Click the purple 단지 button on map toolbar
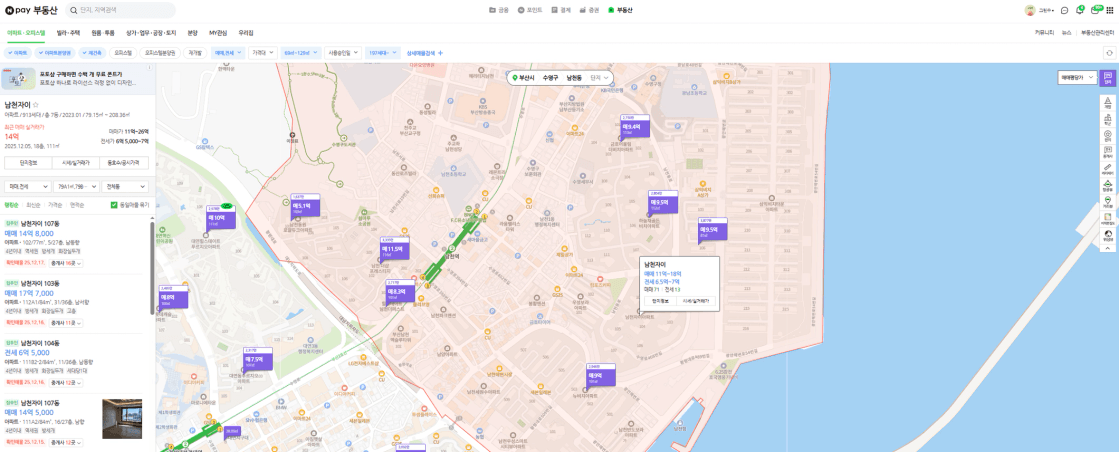The image size is (1119, 452). pyautogui.click(x=1107, y=77)
